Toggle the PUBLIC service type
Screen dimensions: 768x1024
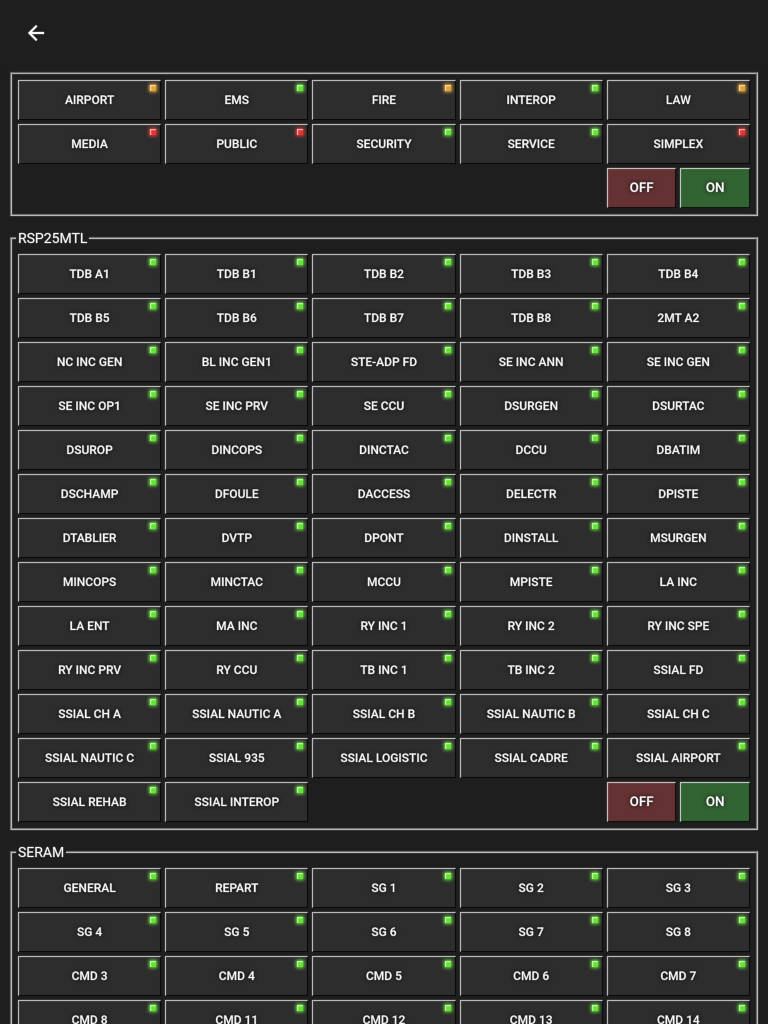coord(236,144)
